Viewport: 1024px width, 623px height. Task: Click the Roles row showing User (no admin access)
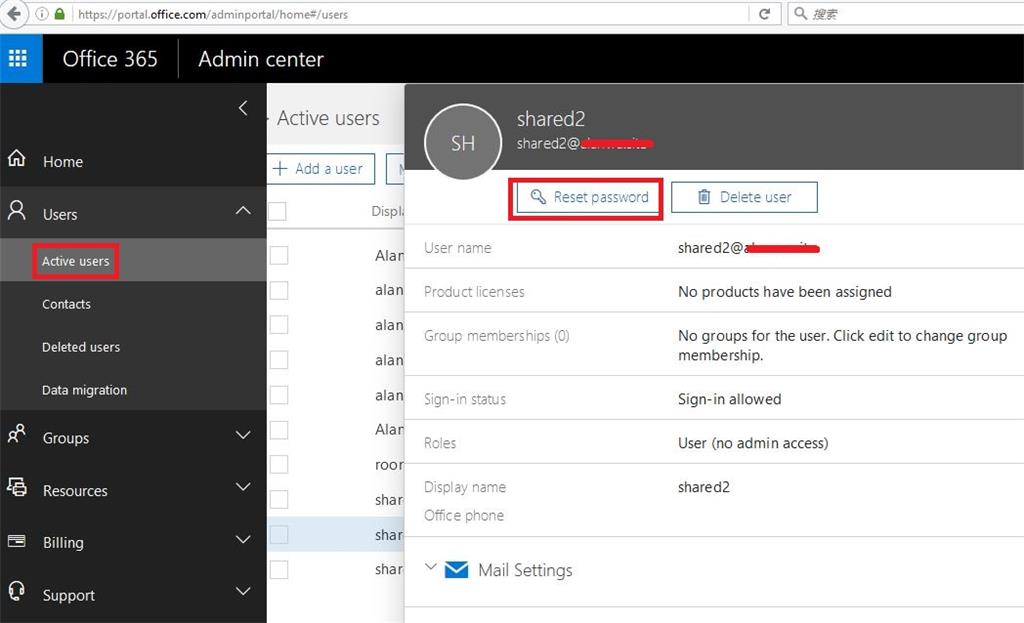coord(714,442)
